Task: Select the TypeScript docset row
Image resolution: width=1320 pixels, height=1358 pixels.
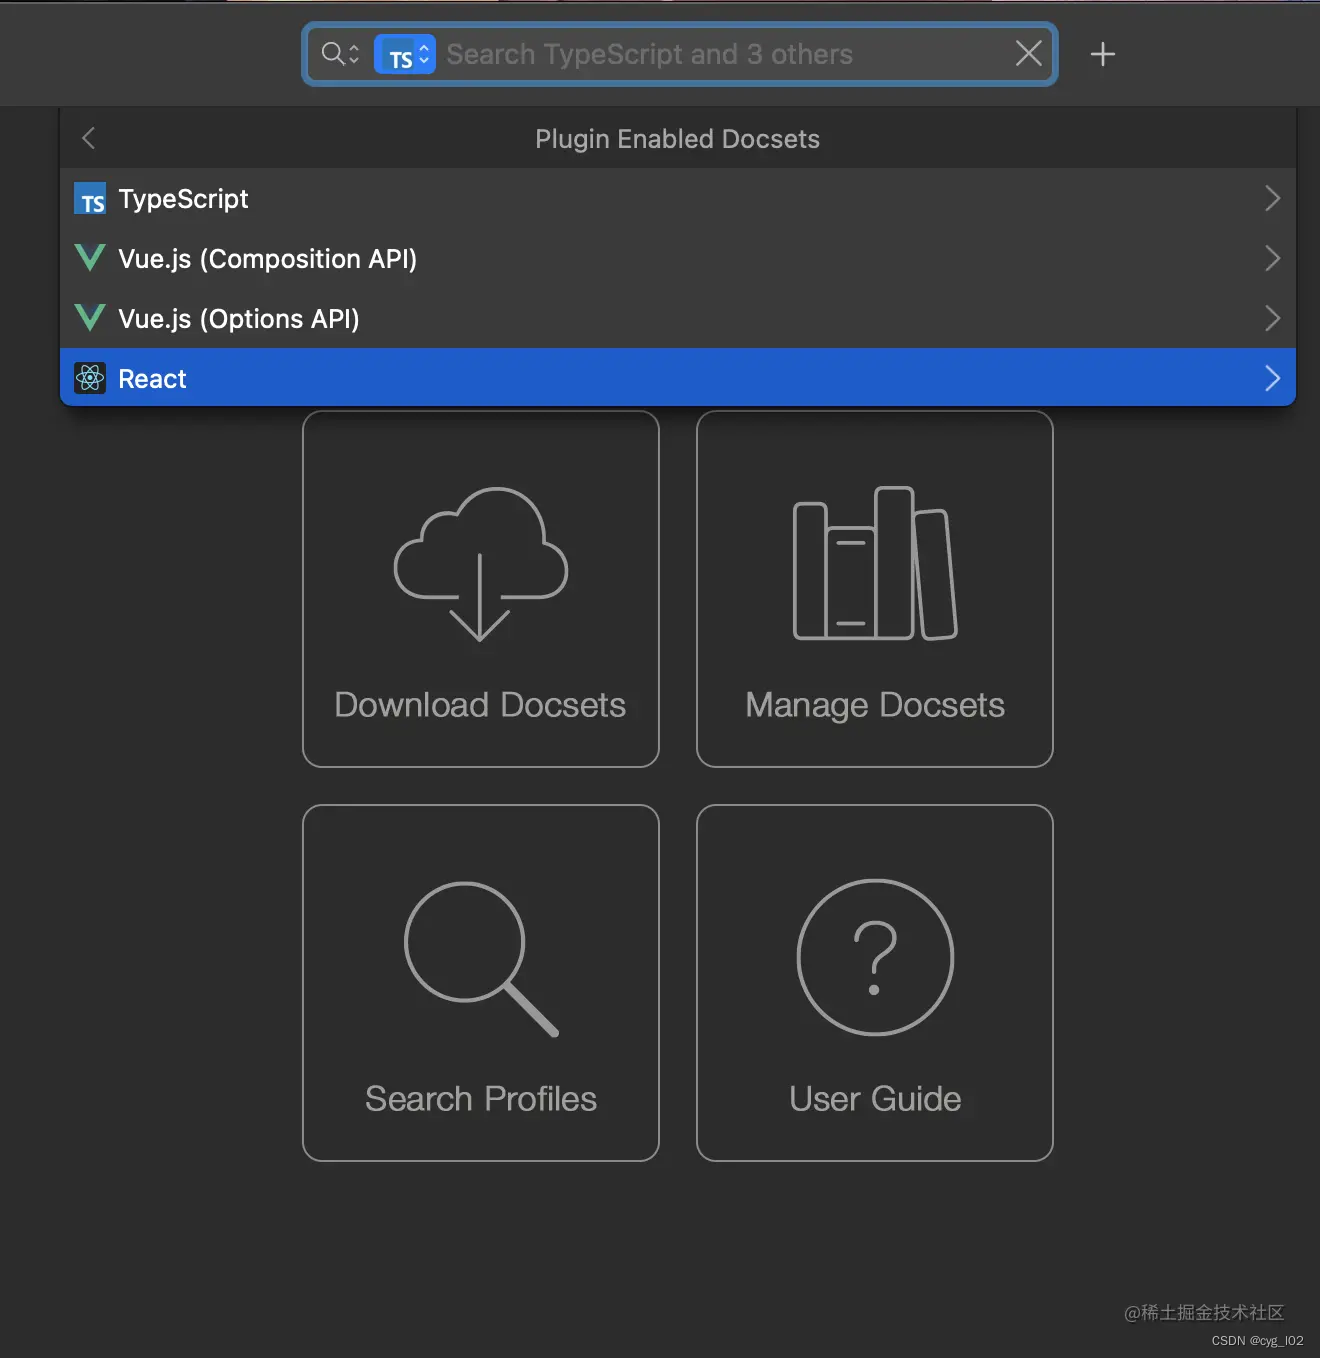Action: coord(678,198)
